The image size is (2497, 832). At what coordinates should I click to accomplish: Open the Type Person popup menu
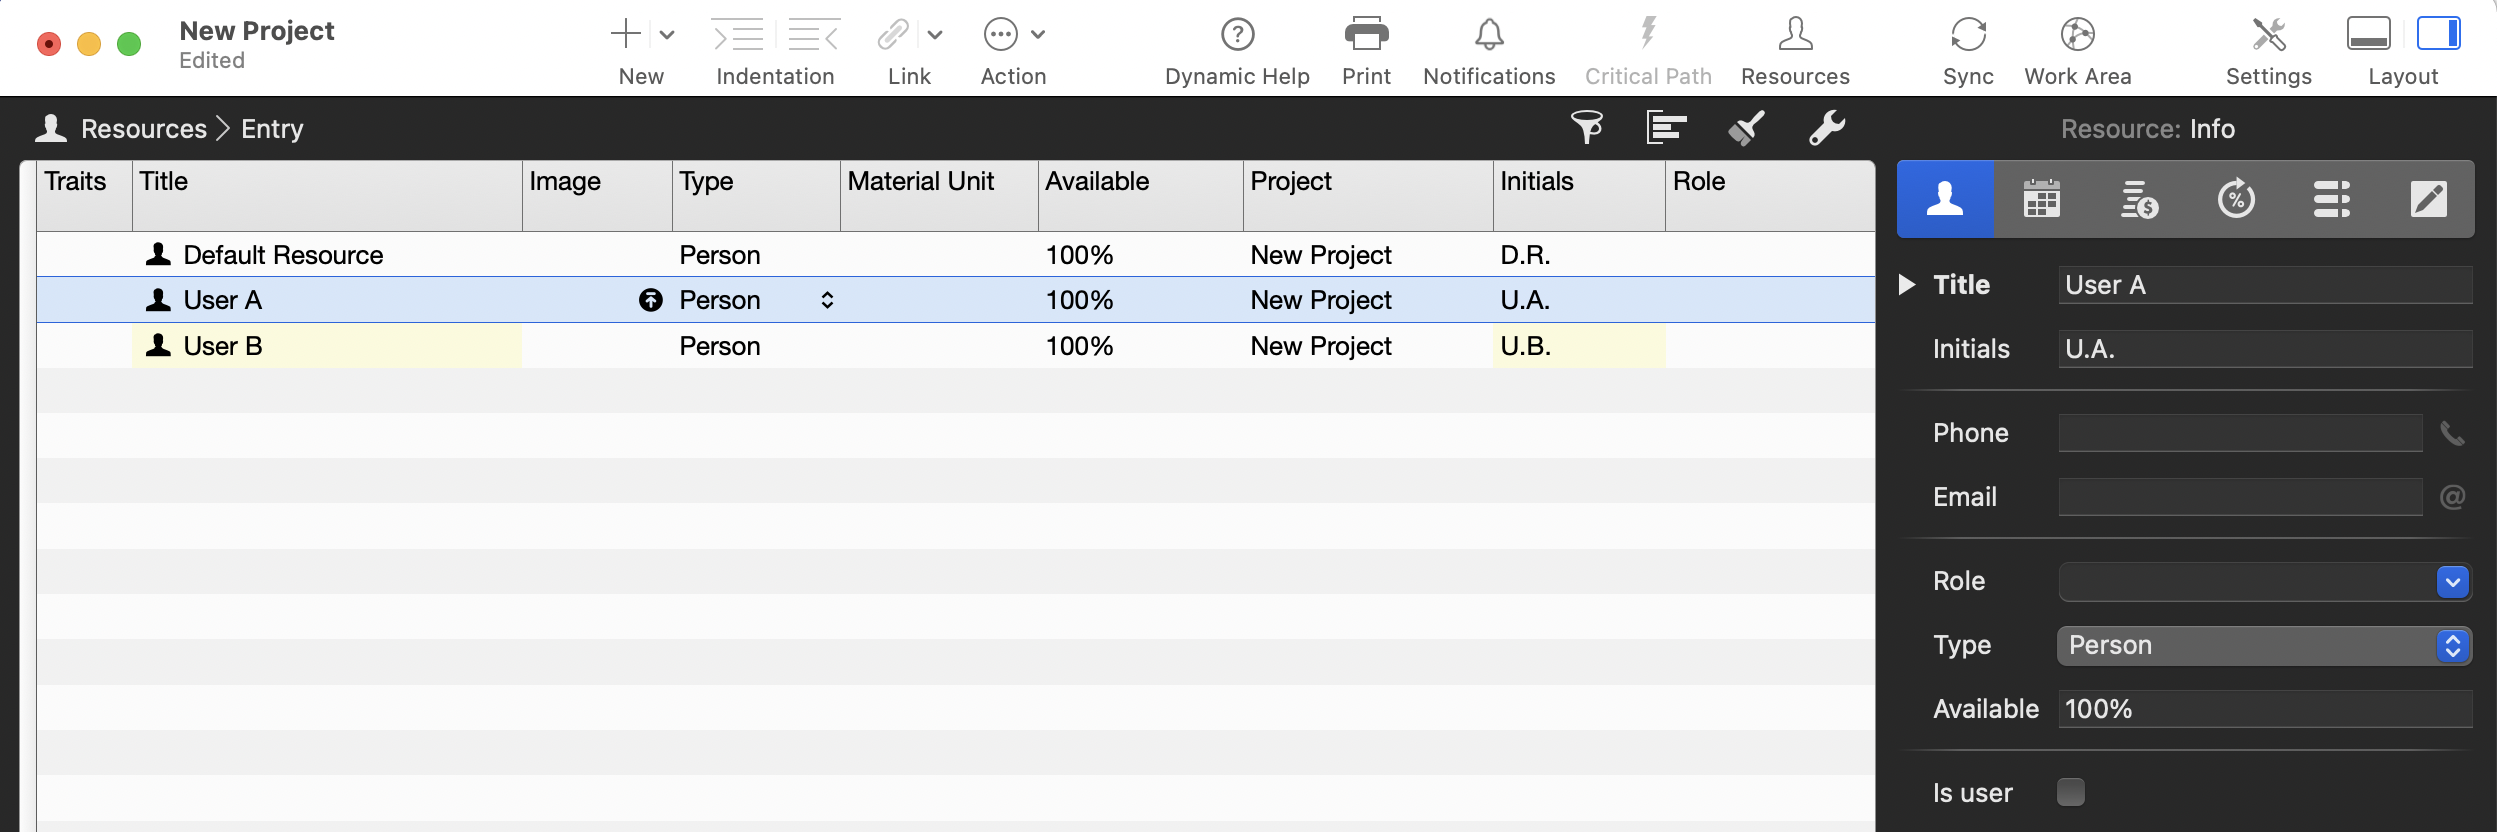[x=2263, y=646]
